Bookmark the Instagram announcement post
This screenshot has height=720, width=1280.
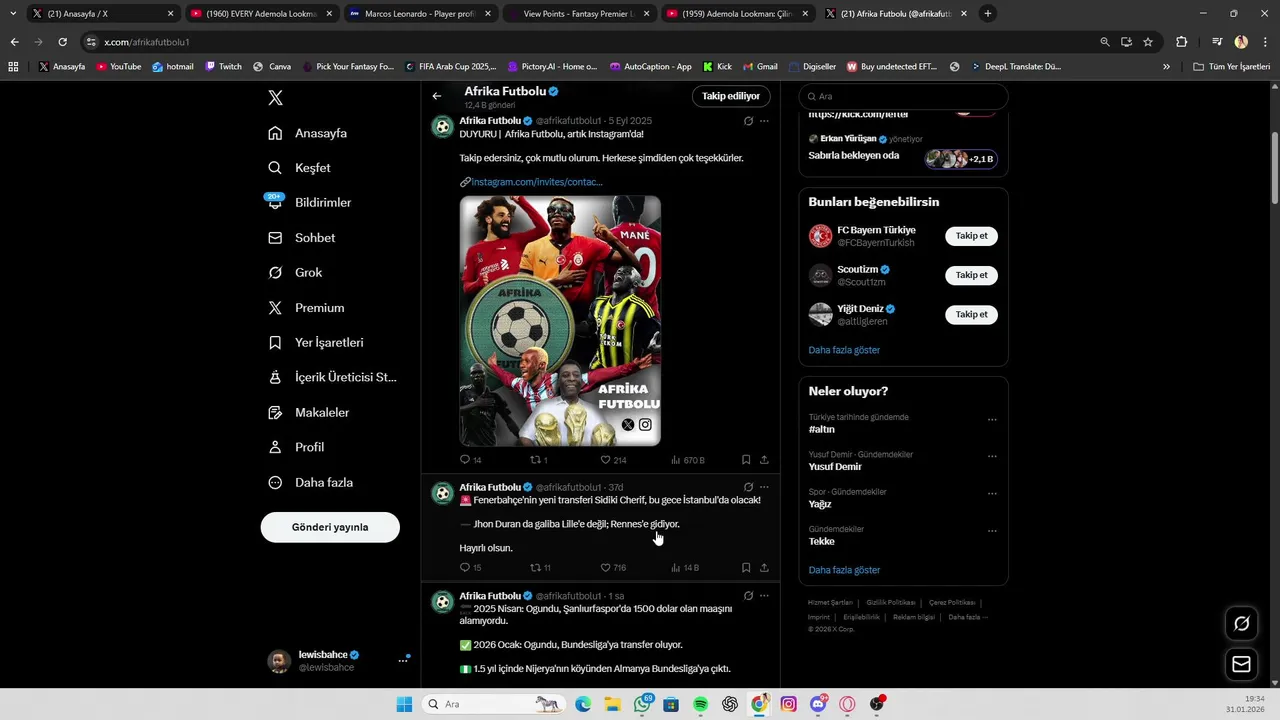point(746,460)
